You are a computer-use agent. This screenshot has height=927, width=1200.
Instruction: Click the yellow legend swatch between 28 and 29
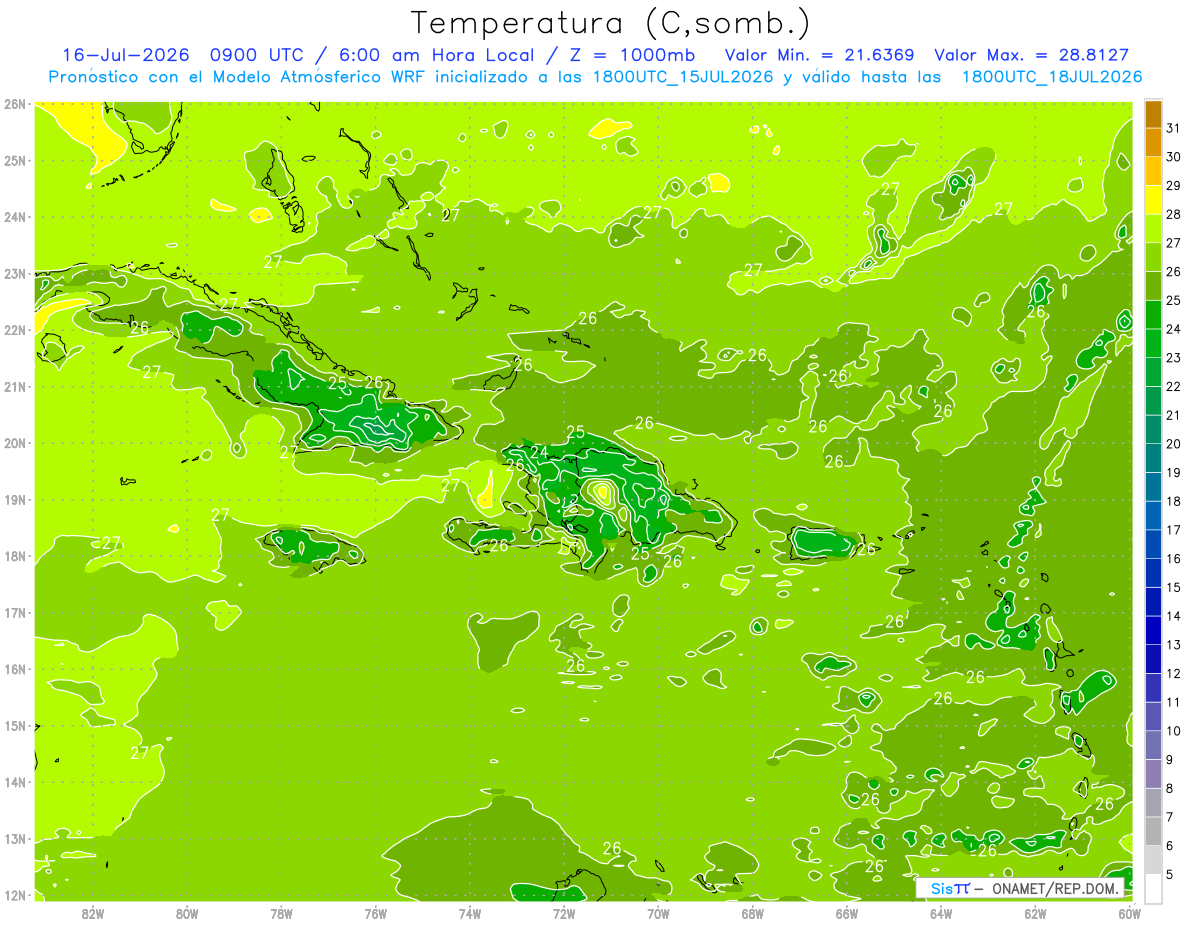pos(1153,200)
